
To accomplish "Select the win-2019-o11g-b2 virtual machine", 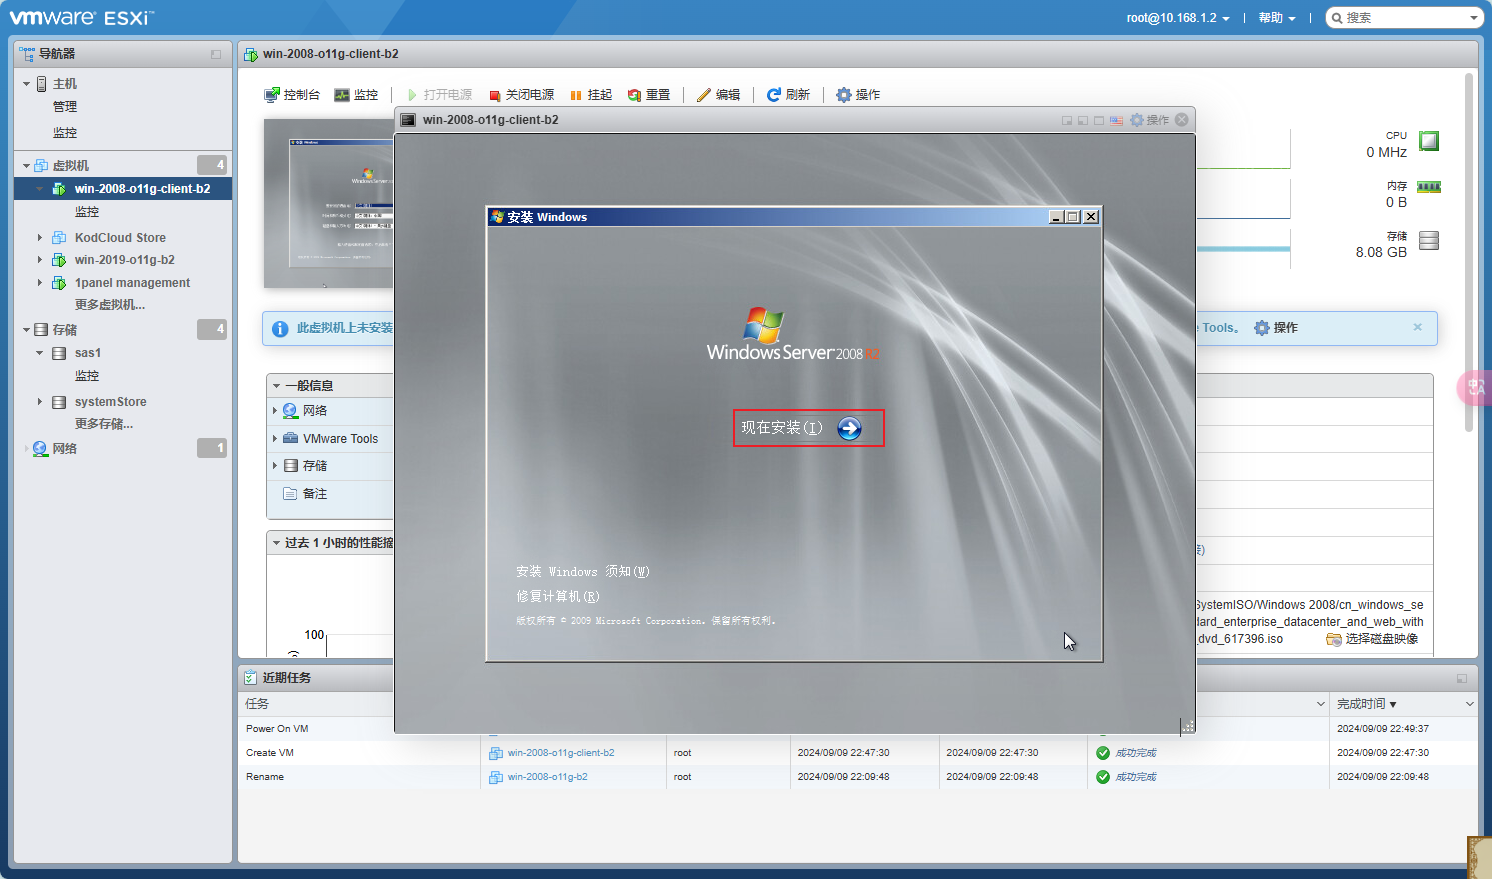I will click(x=124, y=260).
